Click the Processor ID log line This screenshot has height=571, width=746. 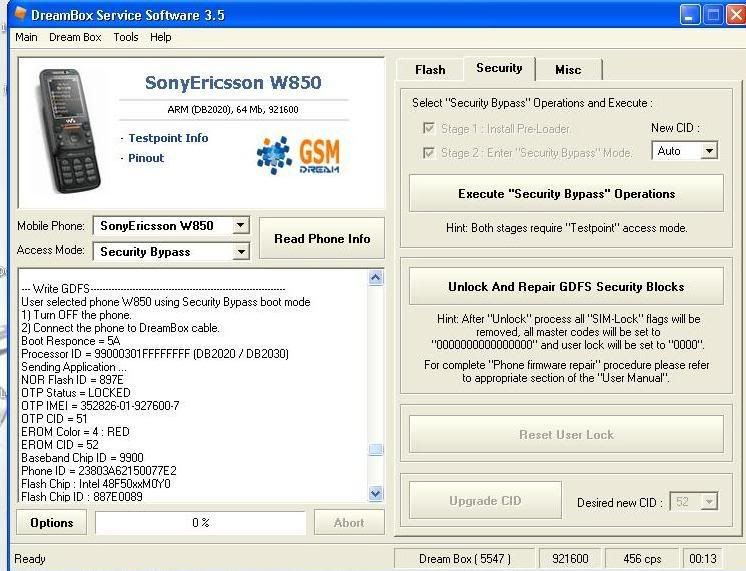pyautogui.click(x=155, y=354)
